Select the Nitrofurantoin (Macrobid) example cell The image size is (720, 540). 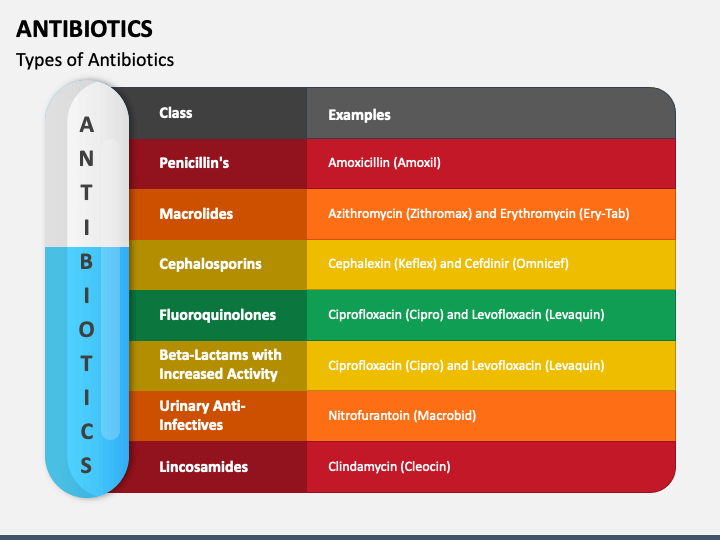coord(491,416)
